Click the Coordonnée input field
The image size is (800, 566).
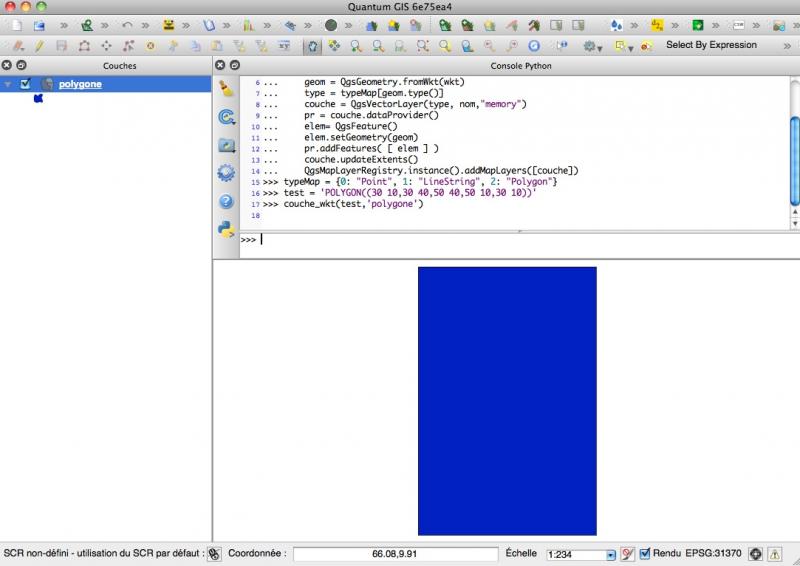395,553
